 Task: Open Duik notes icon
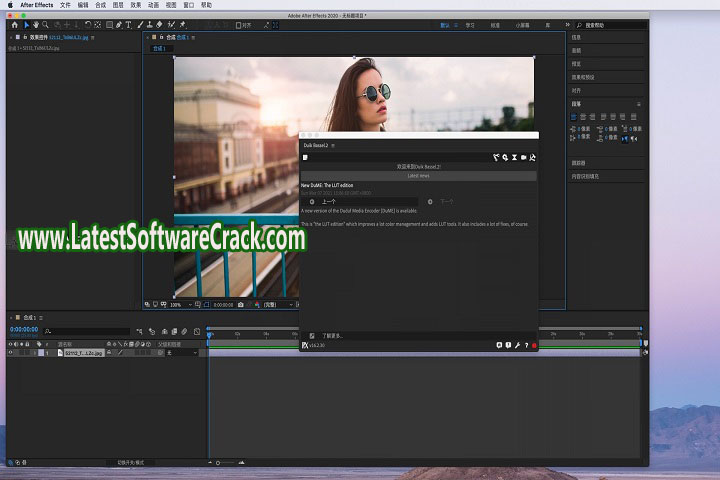pyautogui.click(x=305, y=158)
